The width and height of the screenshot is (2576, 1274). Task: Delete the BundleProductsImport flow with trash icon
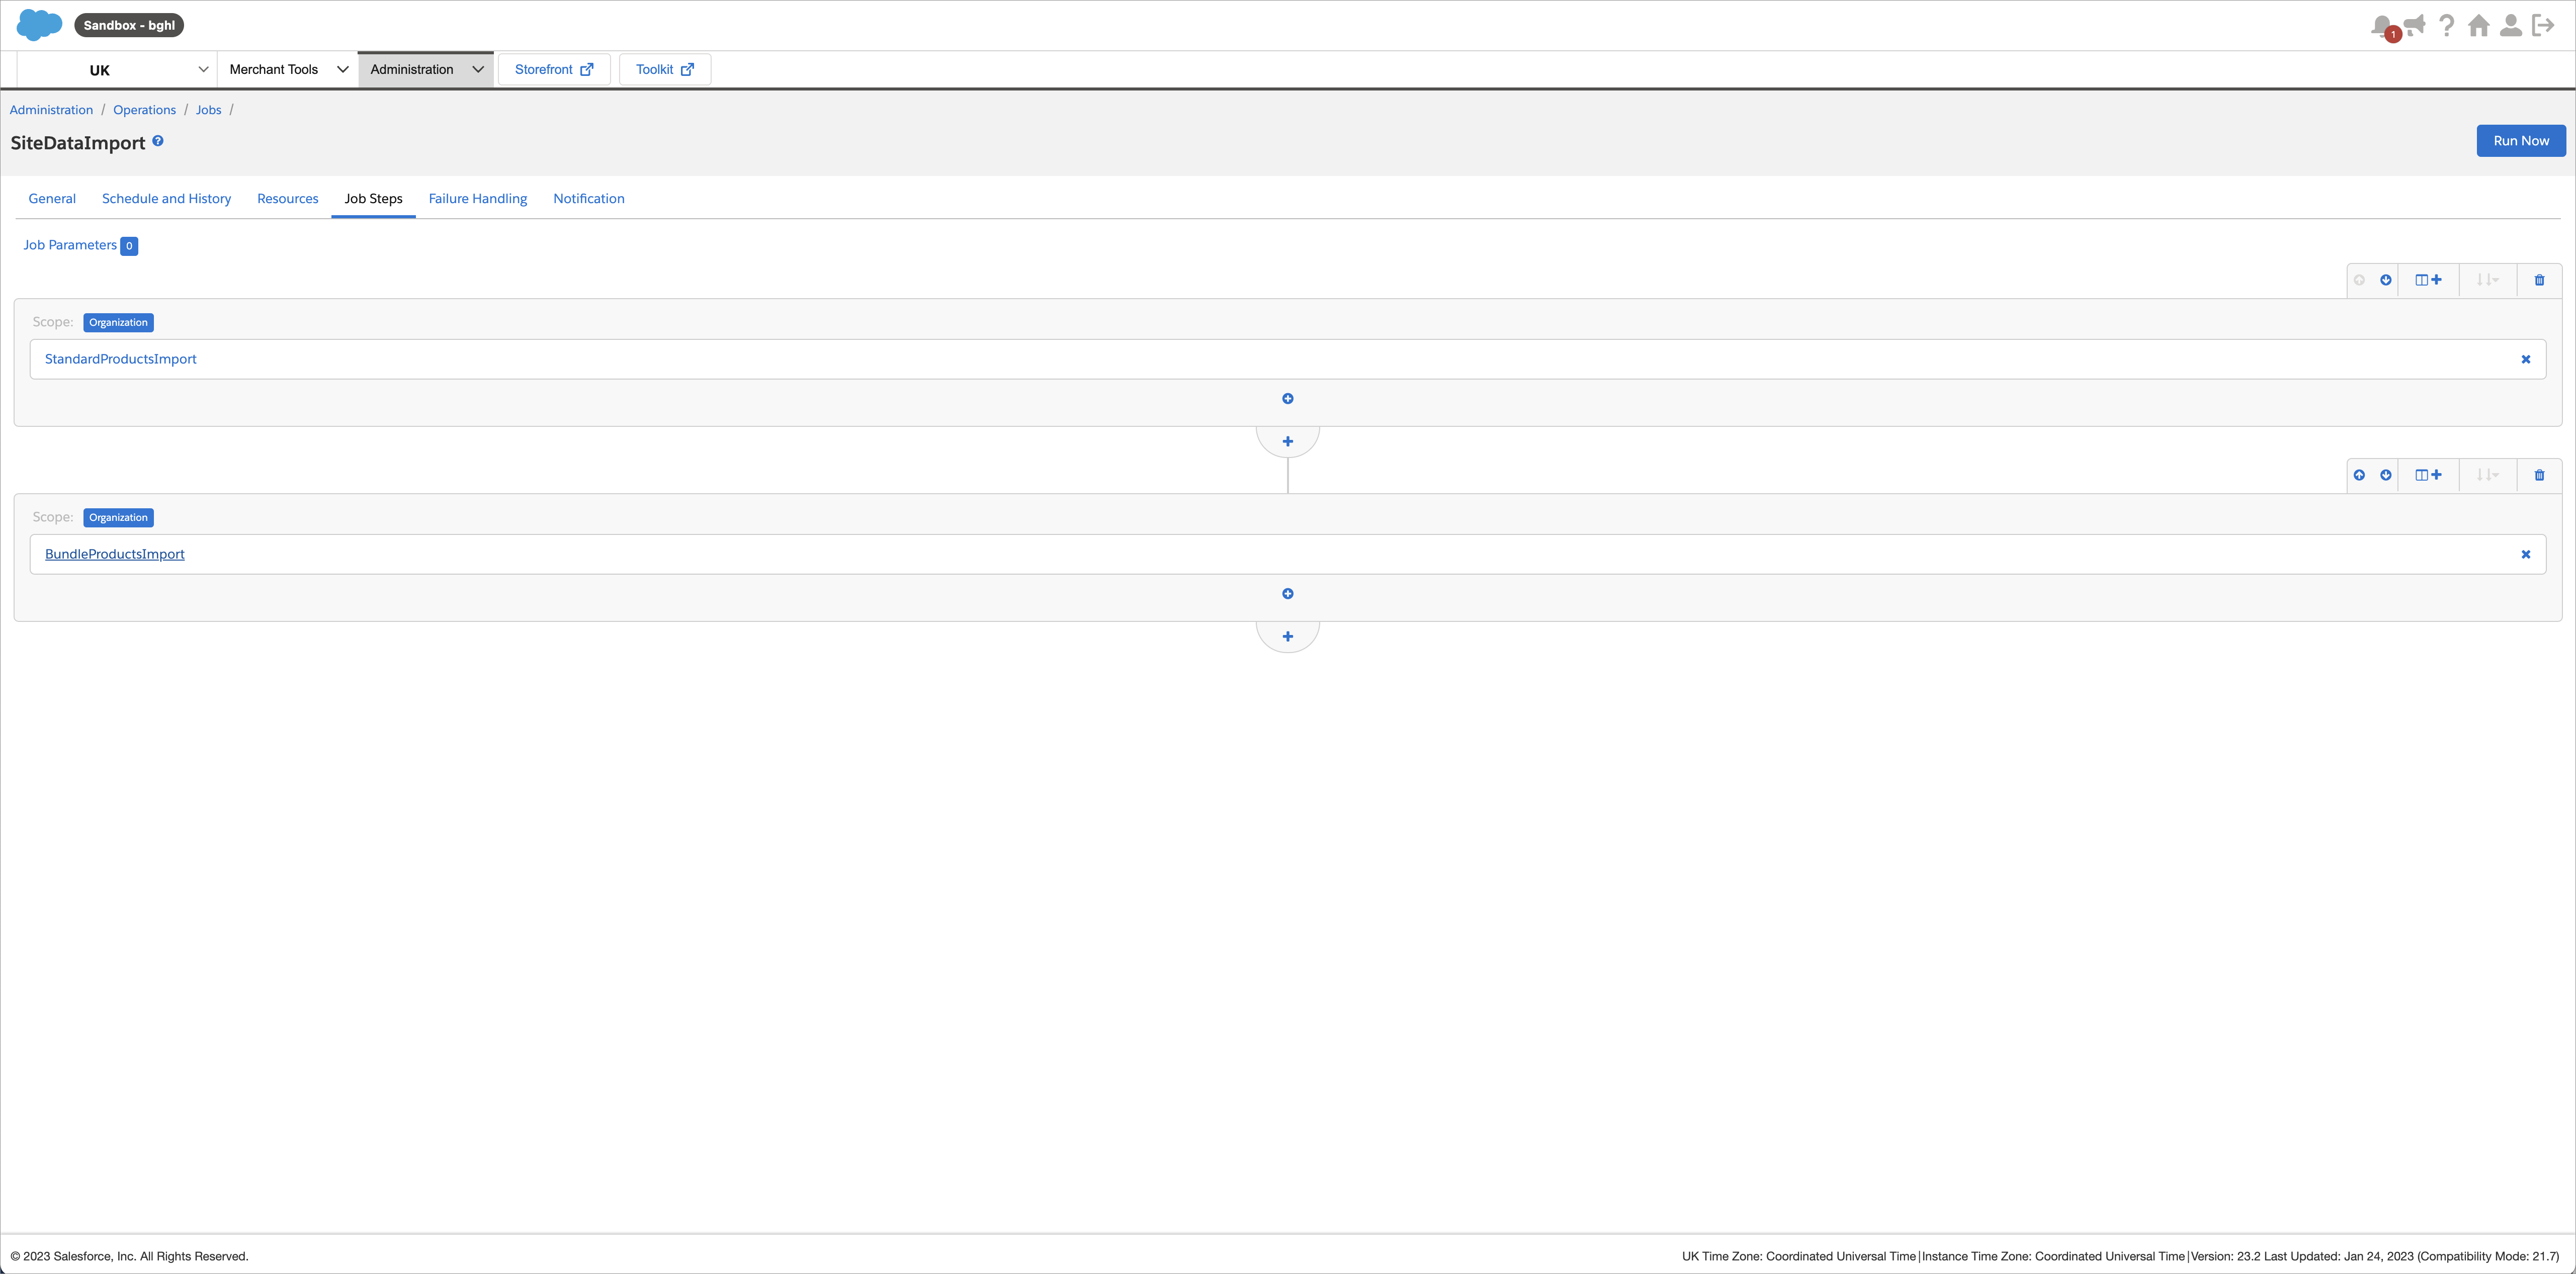[2539, 475]
